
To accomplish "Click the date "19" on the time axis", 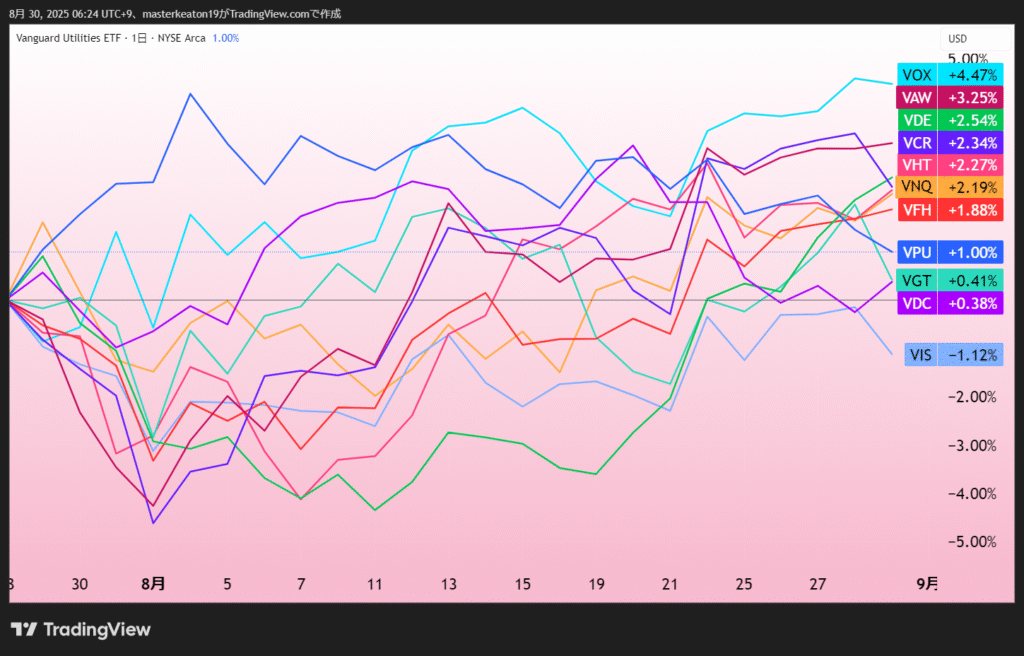I will click(x=596, y=583).
